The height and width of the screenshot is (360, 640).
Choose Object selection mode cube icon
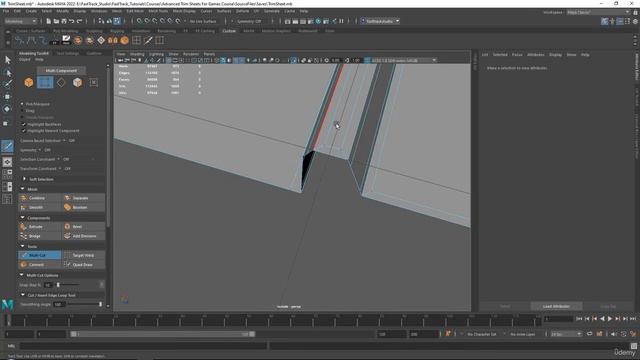click(29, 82)
